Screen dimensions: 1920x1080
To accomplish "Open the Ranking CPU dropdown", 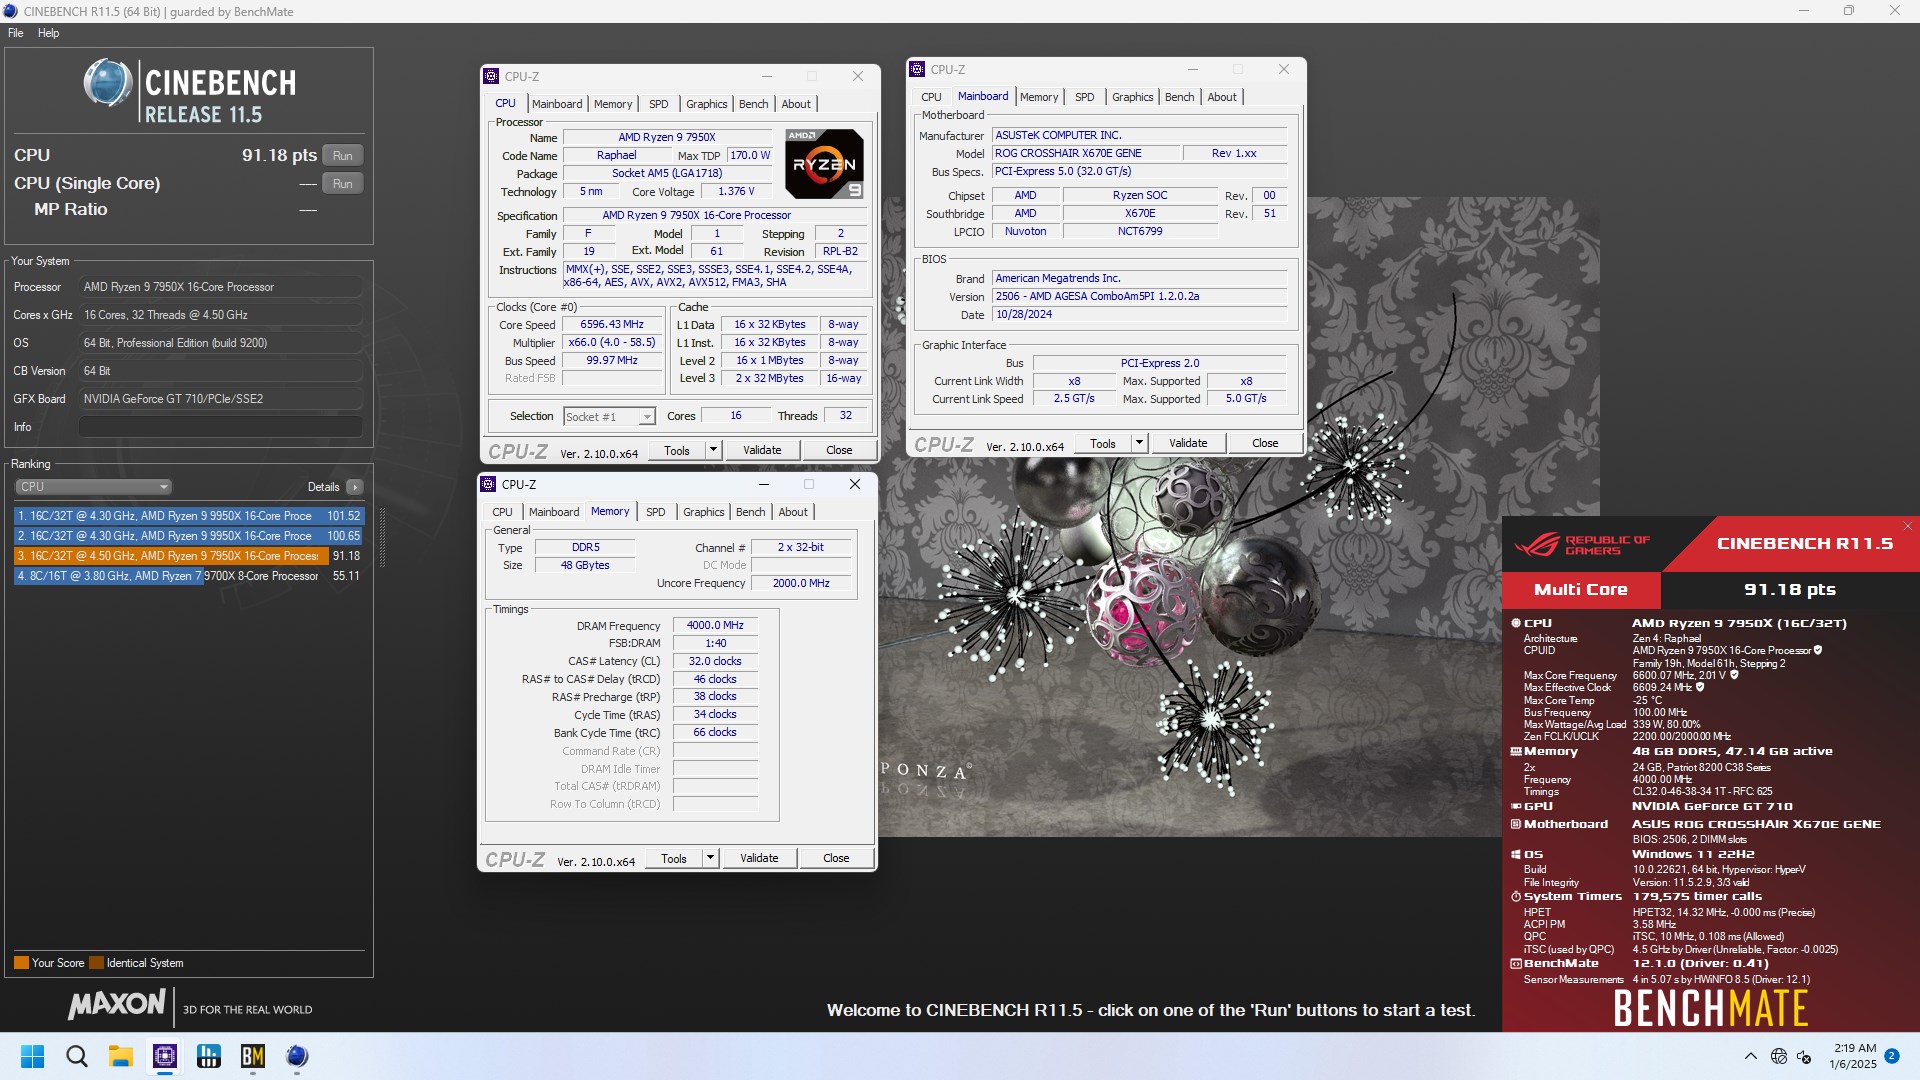I will 93,487.
